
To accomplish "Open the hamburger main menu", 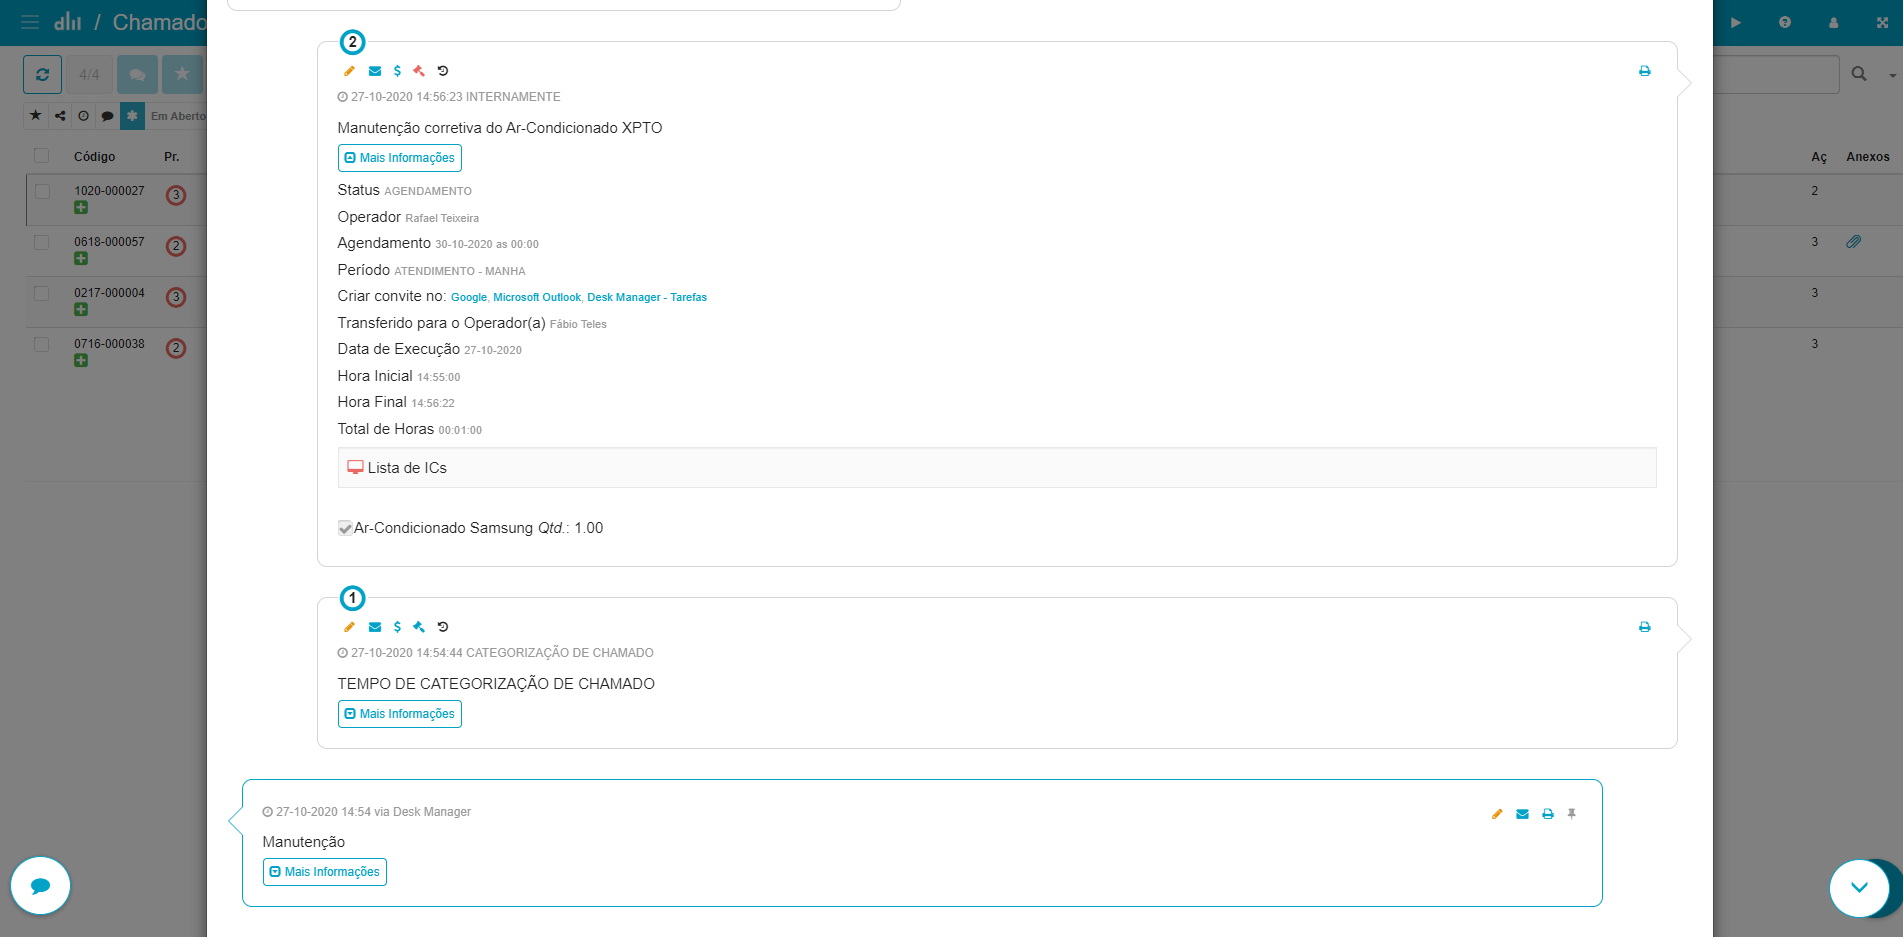I will [x=30, y=22].
